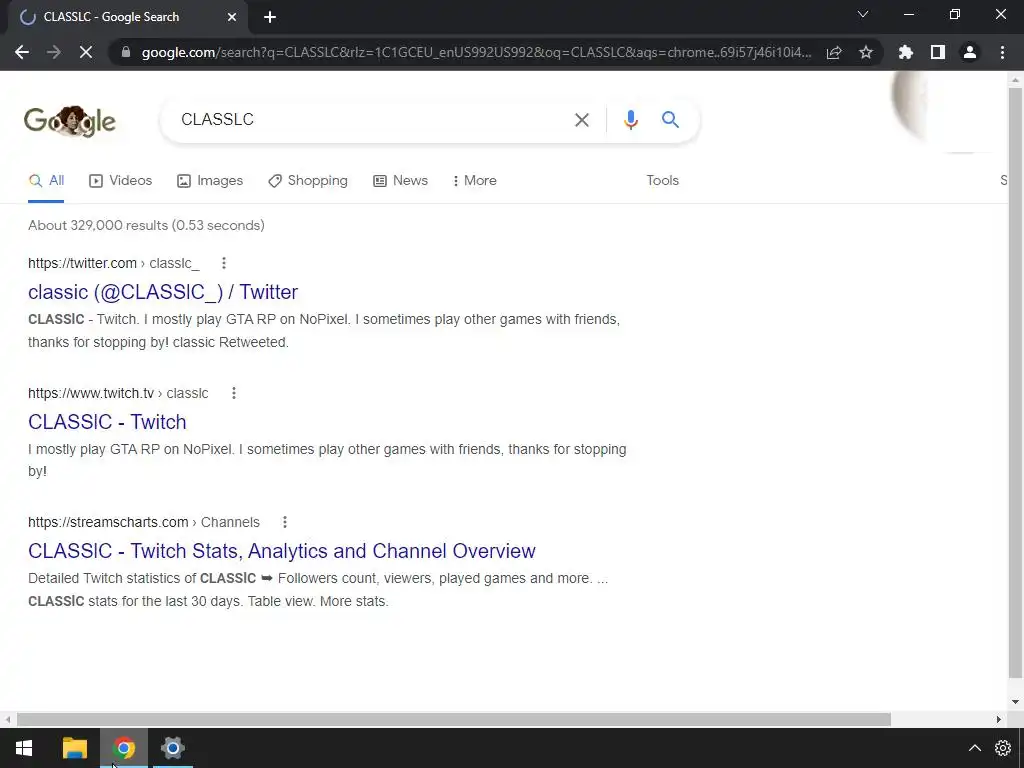The height and width of the screenshot is (768, 1024).
Task: Open the Settings app gear in taskbar
Action: pos(173,748)
